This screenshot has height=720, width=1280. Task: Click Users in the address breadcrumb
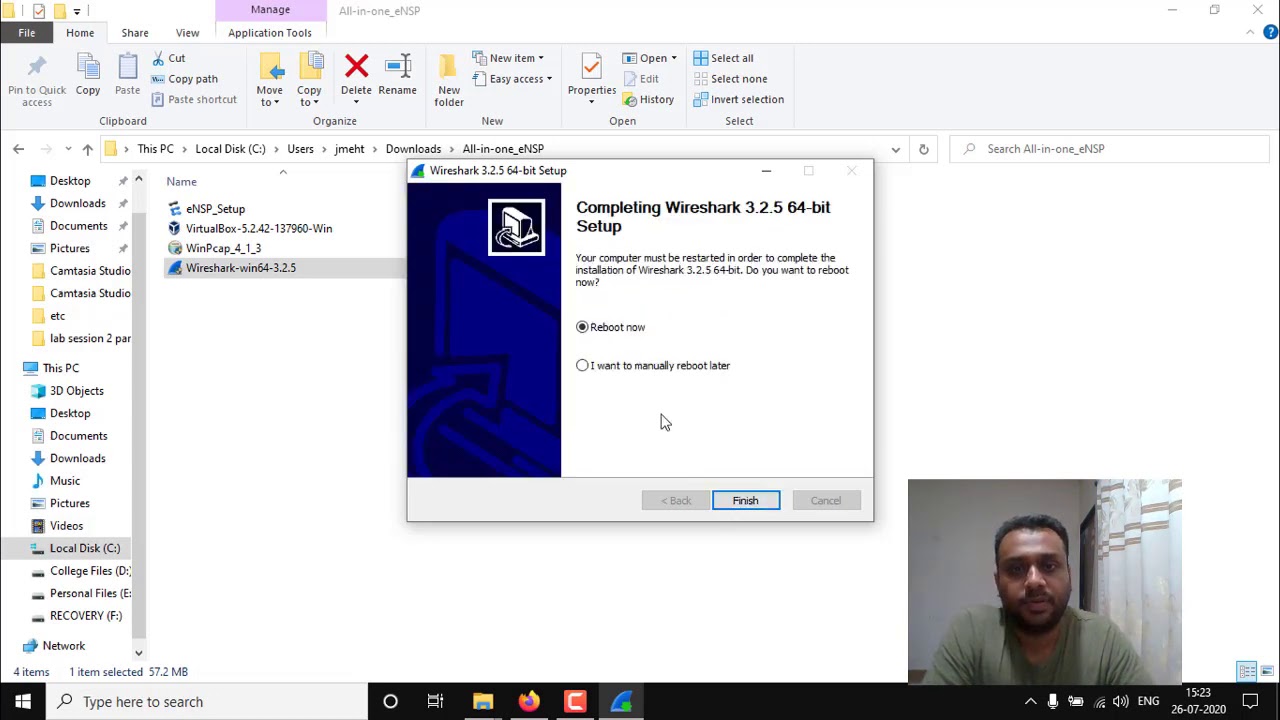(300, 149)
